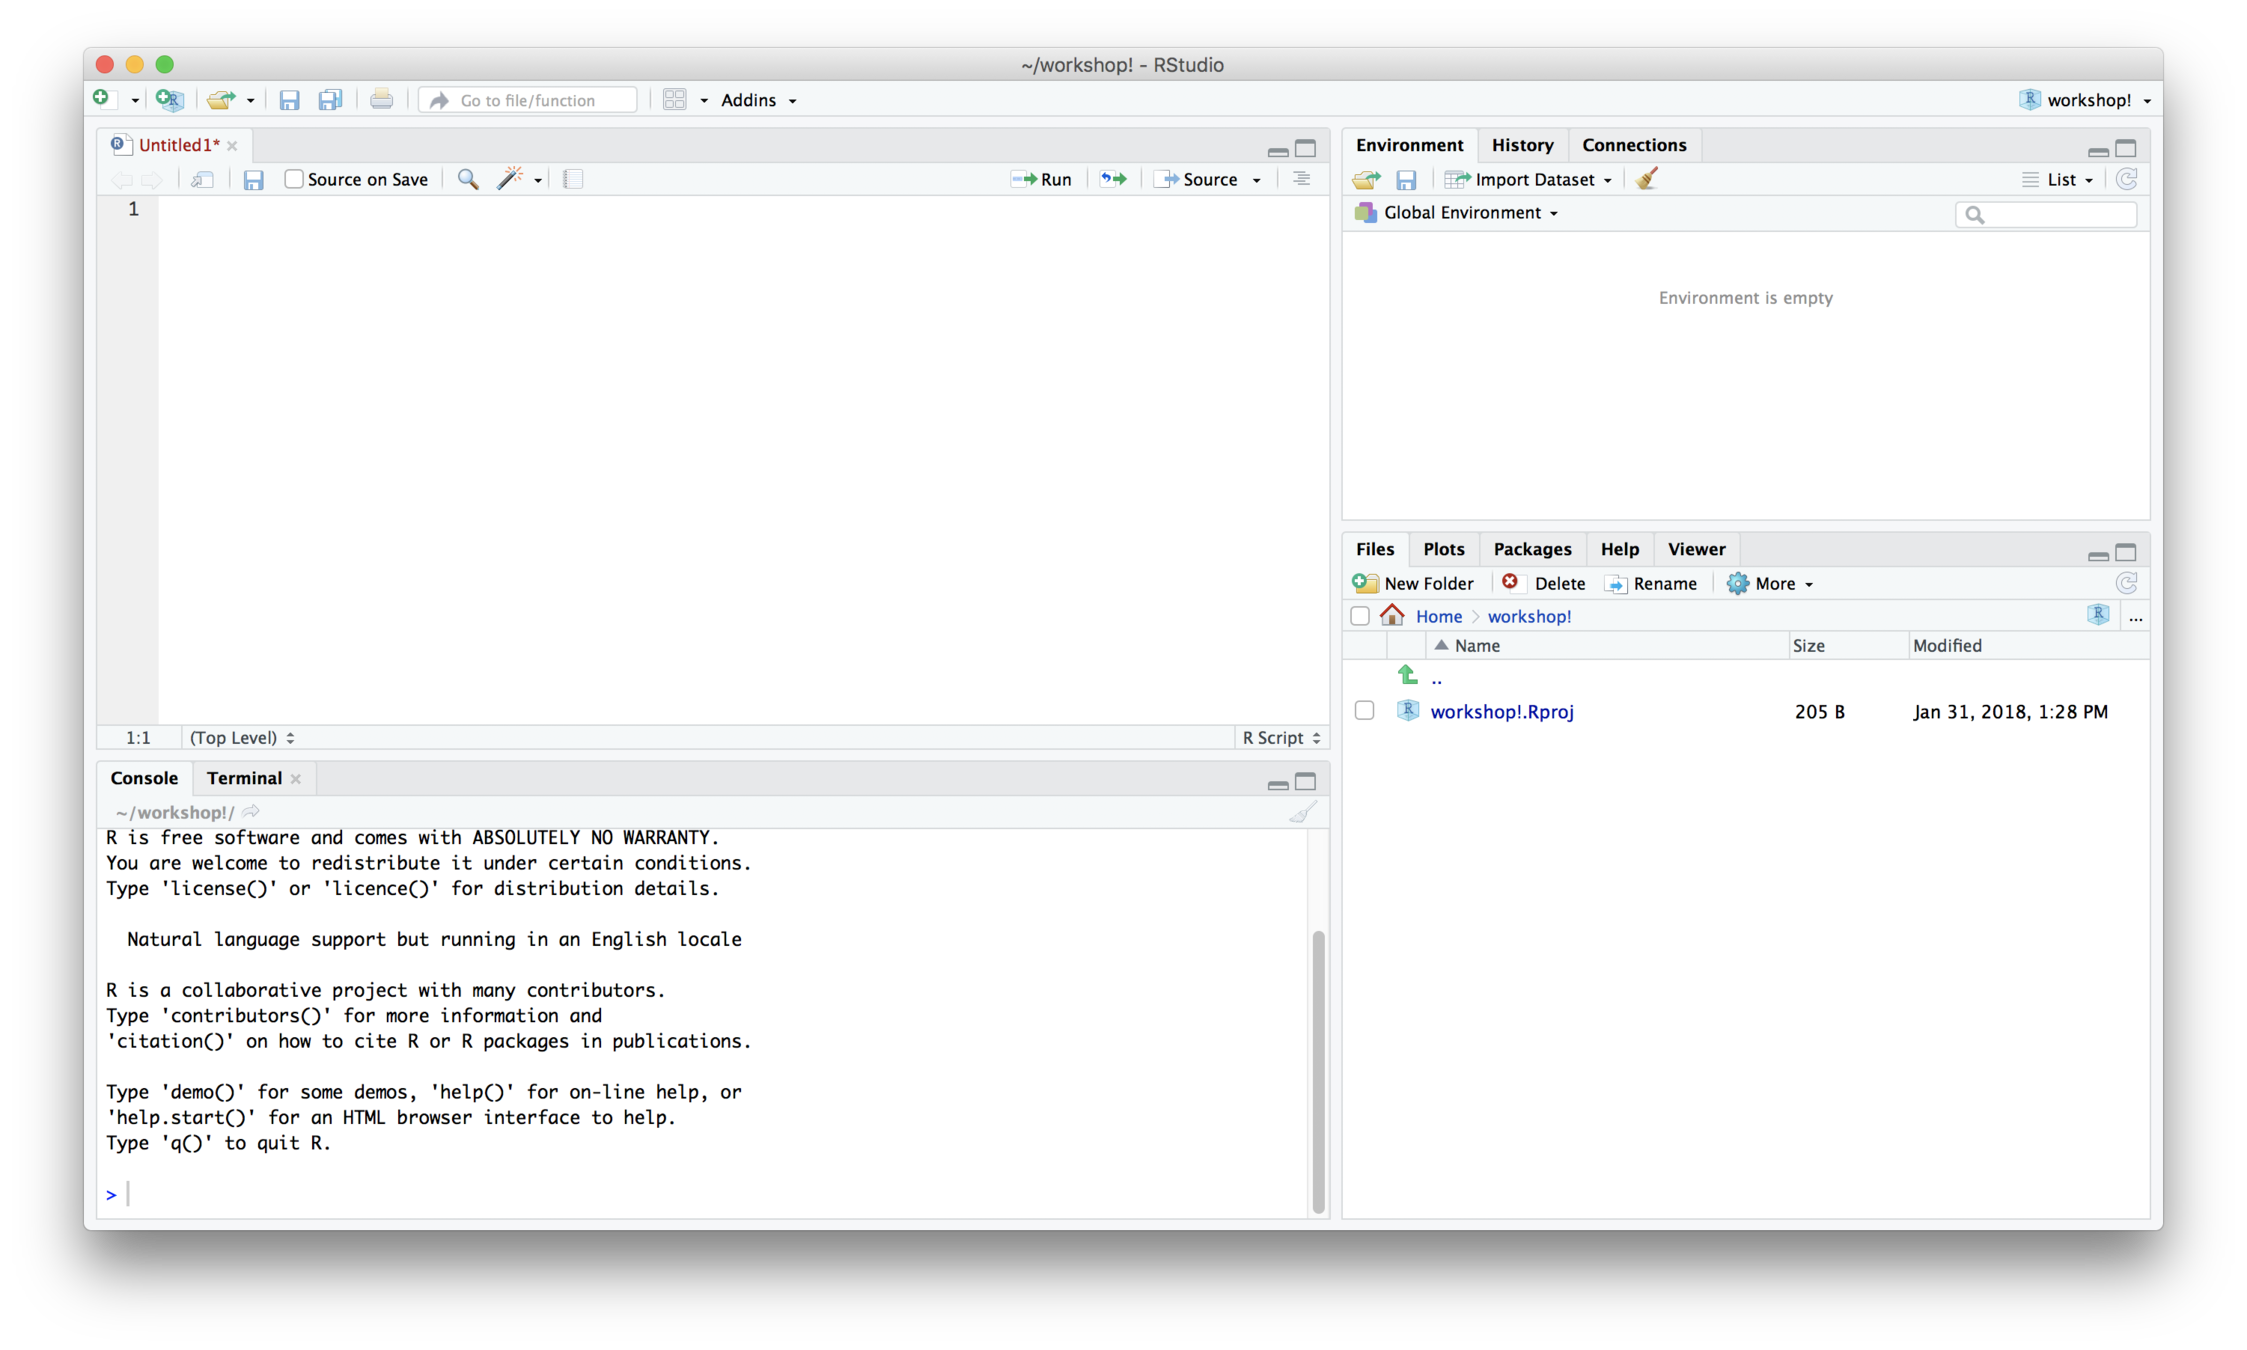Enable the Source on Save checkbox
The width and height of the screenshot is (2247, 1350).
point(294,179)
